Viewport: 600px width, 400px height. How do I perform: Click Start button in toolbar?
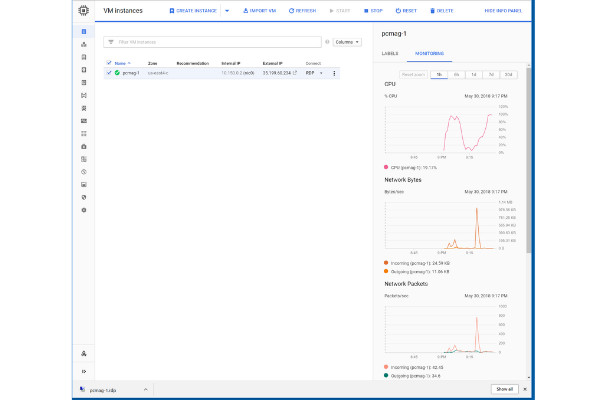click(340, 11)
